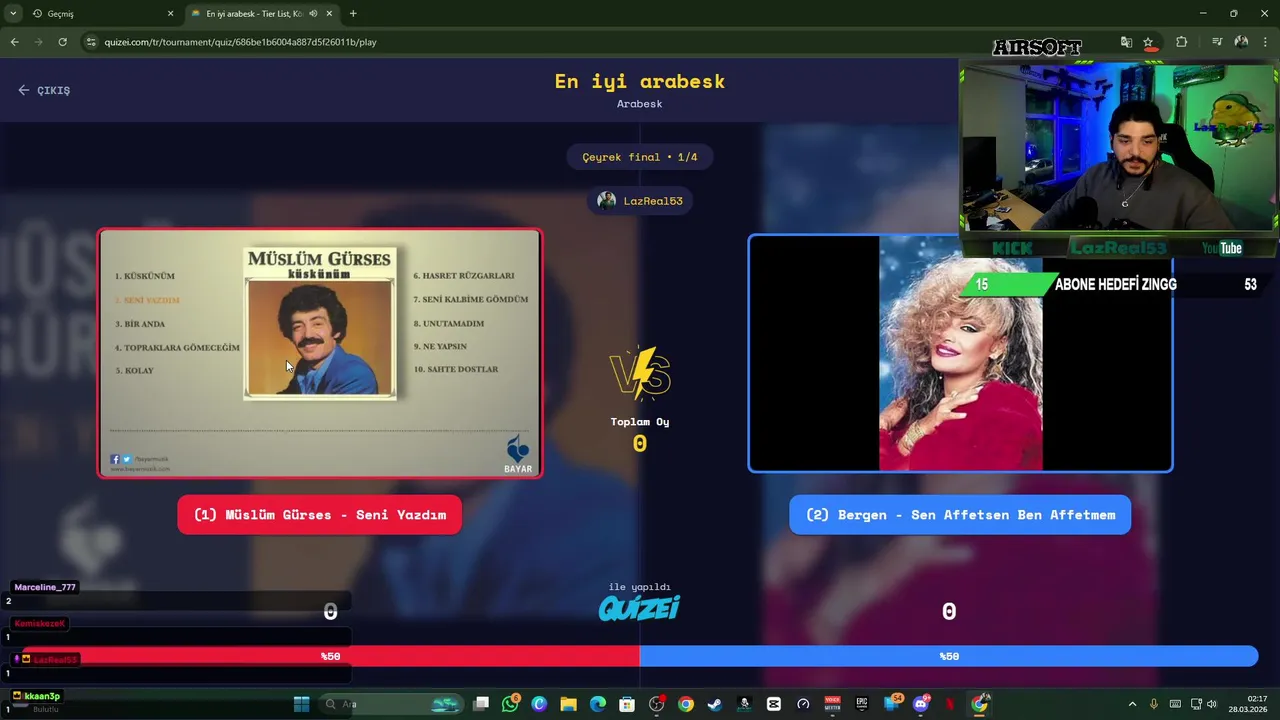Viewport: 1280px width, 720px height.
Task: Open File Explorer from the taskbar
Action: point(568,704)
